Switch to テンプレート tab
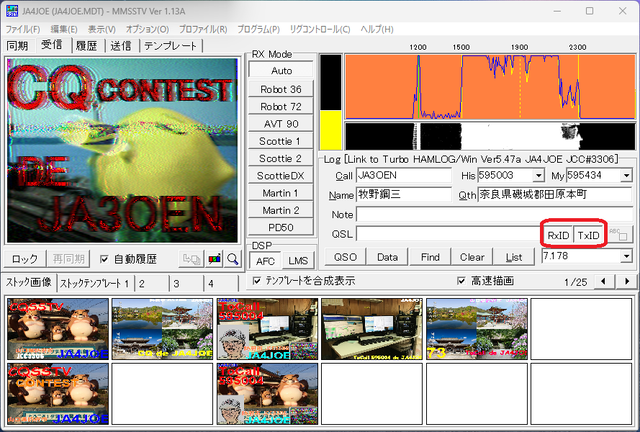The height and width of the screenshot is (432, 640). [x=170, y=46]
